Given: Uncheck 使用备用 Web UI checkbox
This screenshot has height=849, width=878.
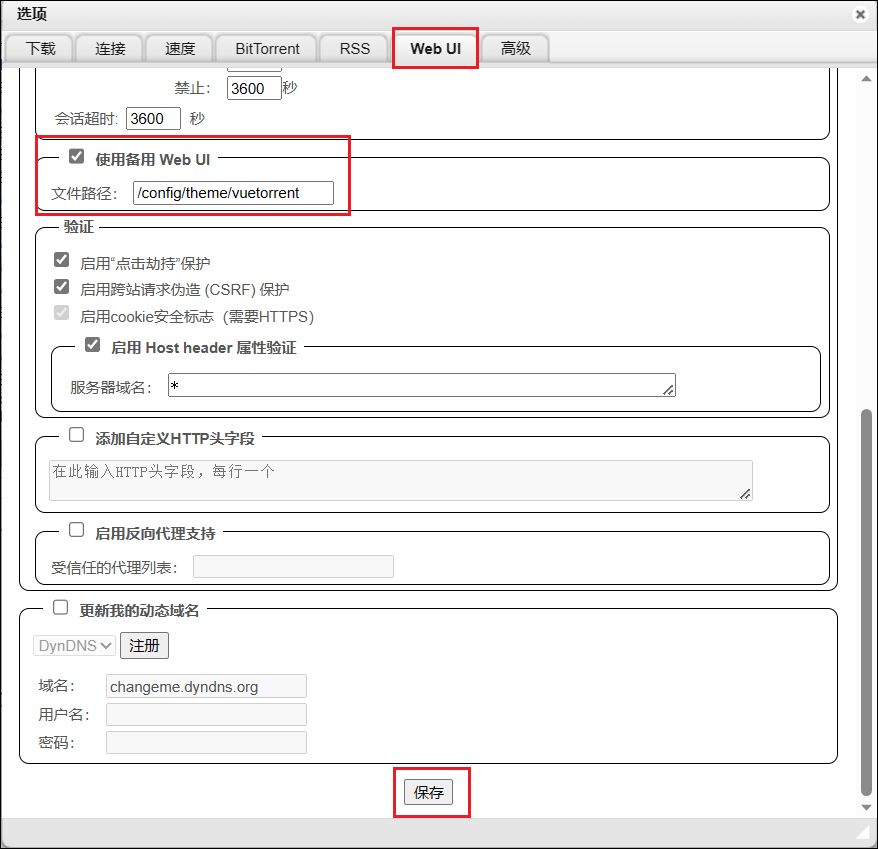Looking at the screenshot, I should [x=76, y=157].
